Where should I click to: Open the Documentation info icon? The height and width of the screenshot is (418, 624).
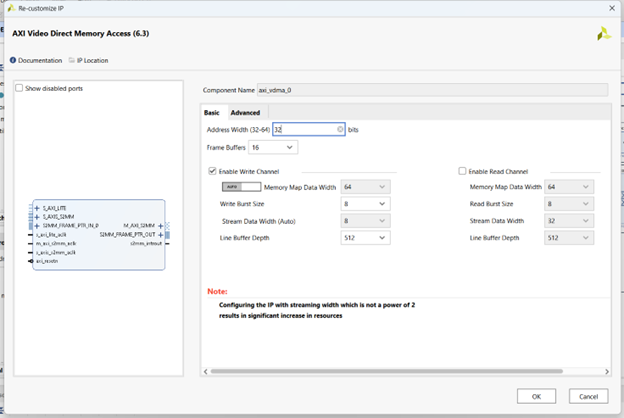tap(13, 60)
